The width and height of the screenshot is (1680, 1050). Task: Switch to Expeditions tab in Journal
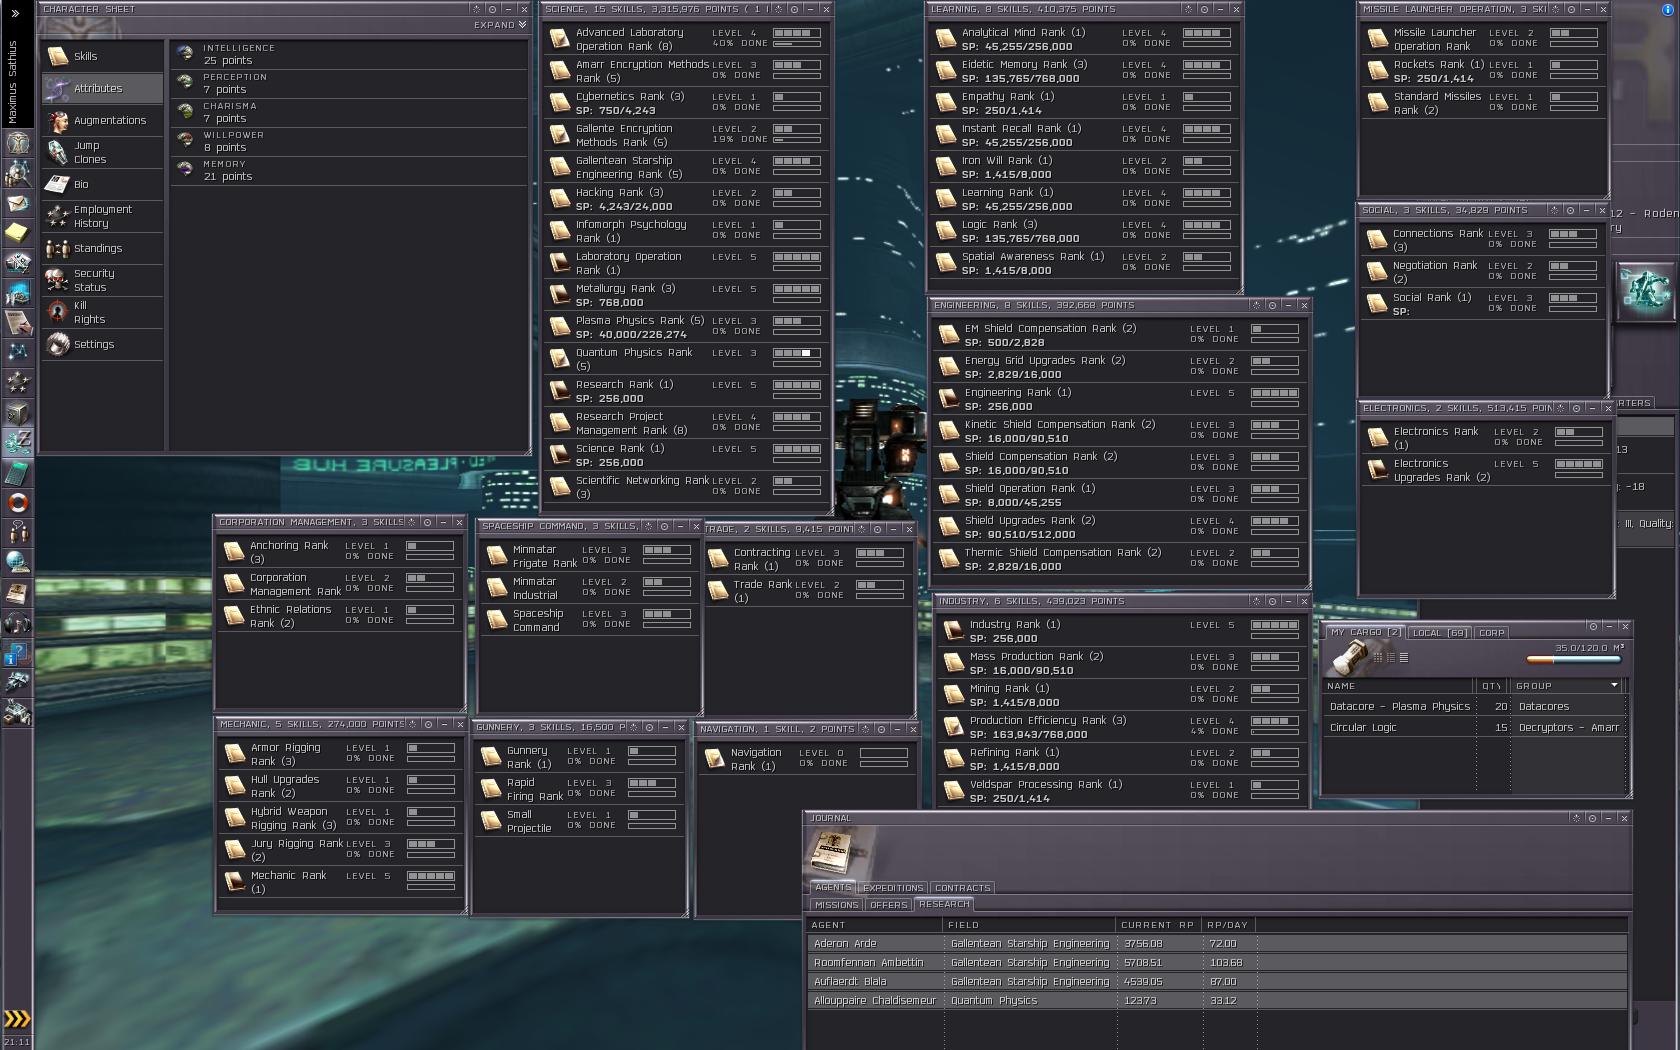click(x=893, y=888)
